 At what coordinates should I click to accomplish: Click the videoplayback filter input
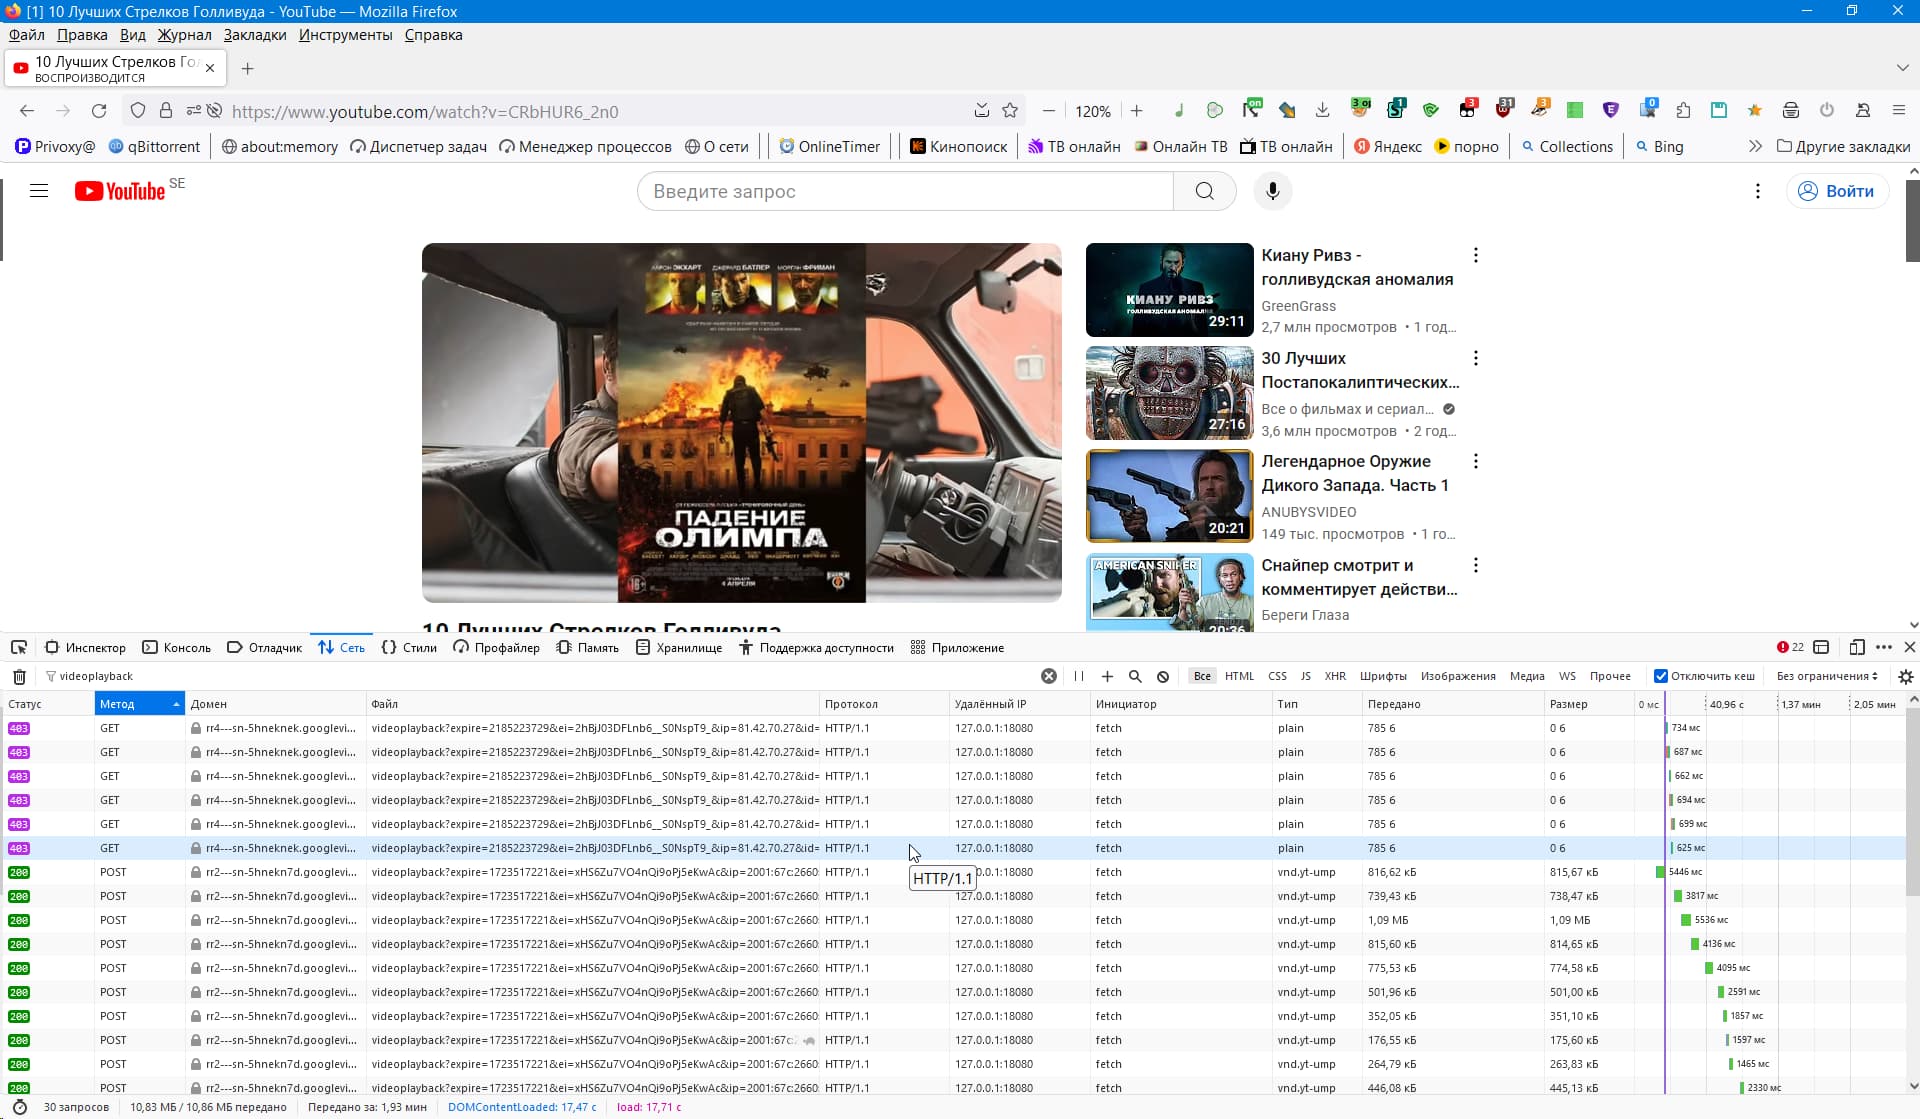(x=540, y=676)
